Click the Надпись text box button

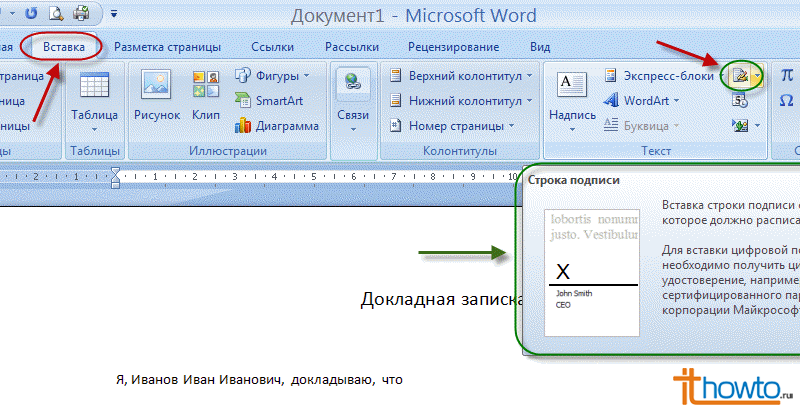572,101
